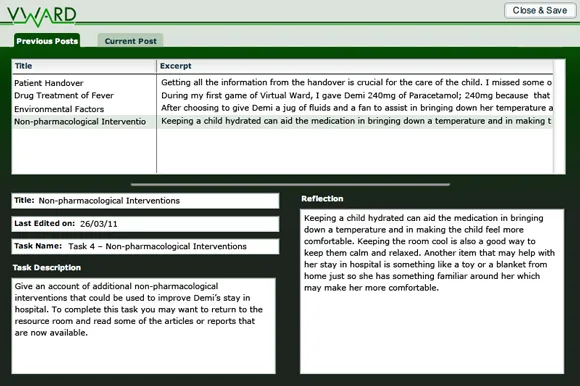The image size is (580, 386).
Task: Select the Patient Handover post
Action: click(x=49, y=83)
